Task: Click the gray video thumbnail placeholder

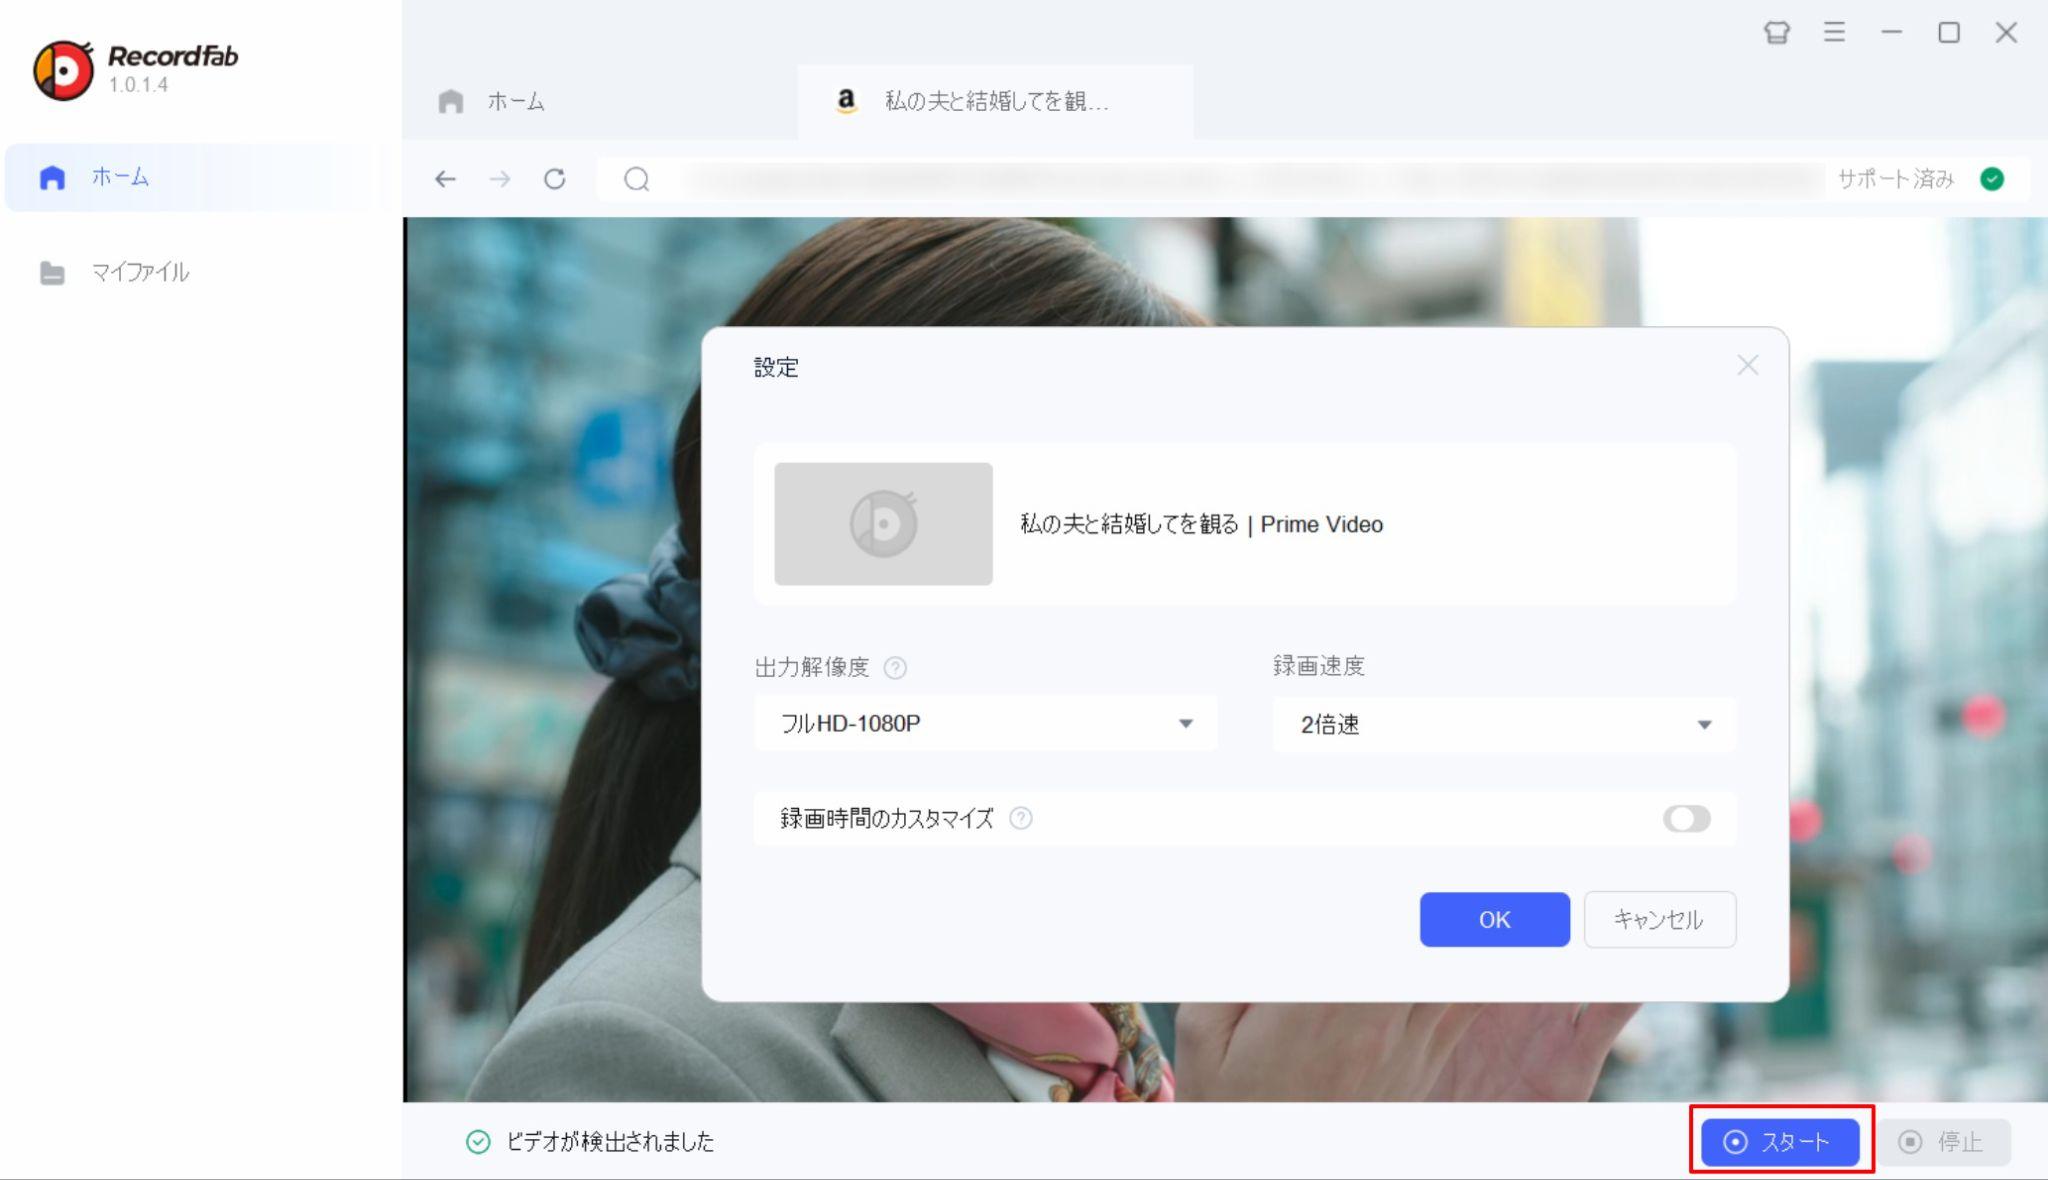Action: click(x=883, y=524)
